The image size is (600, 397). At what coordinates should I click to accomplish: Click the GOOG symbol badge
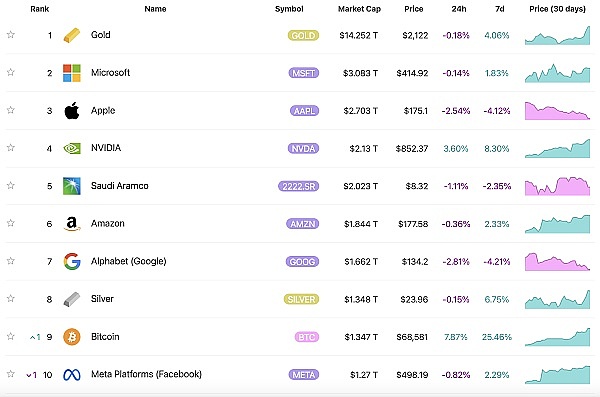click(302, 261)
